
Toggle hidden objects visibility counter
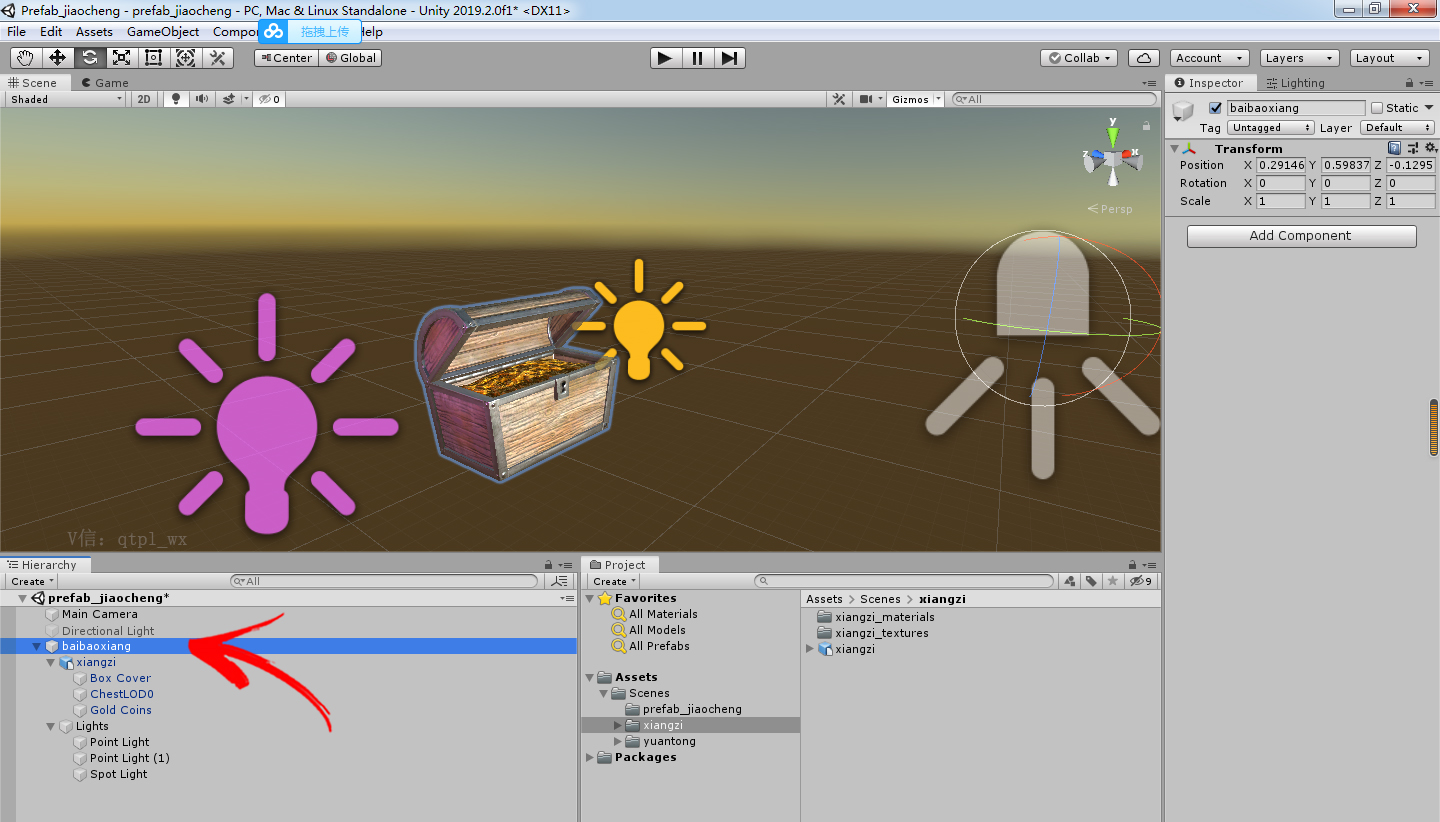click(269, 99)
